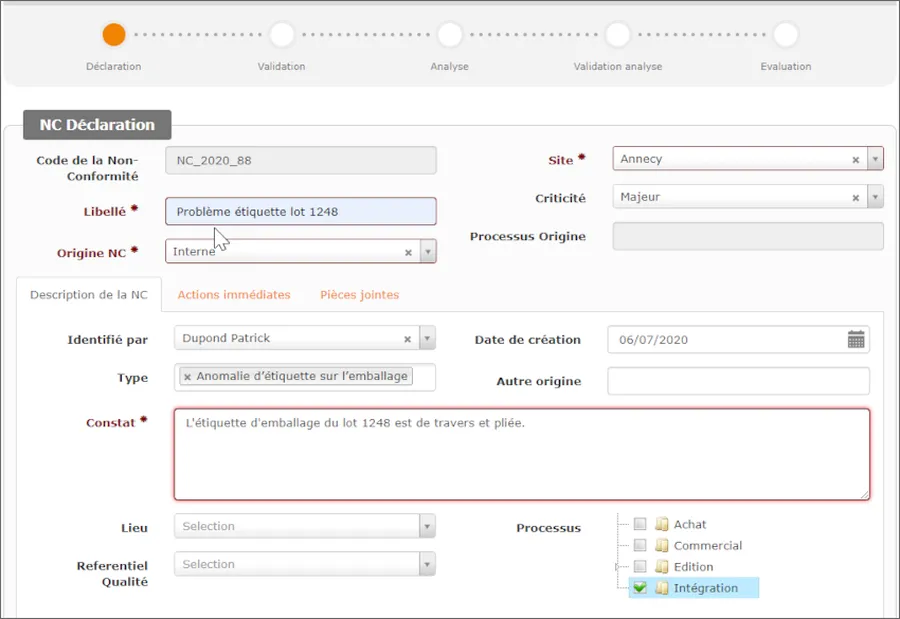The height and width of the screenshot is (619, 900).
Task: Click the Intégration folder icon
Action: click(662, 588)
